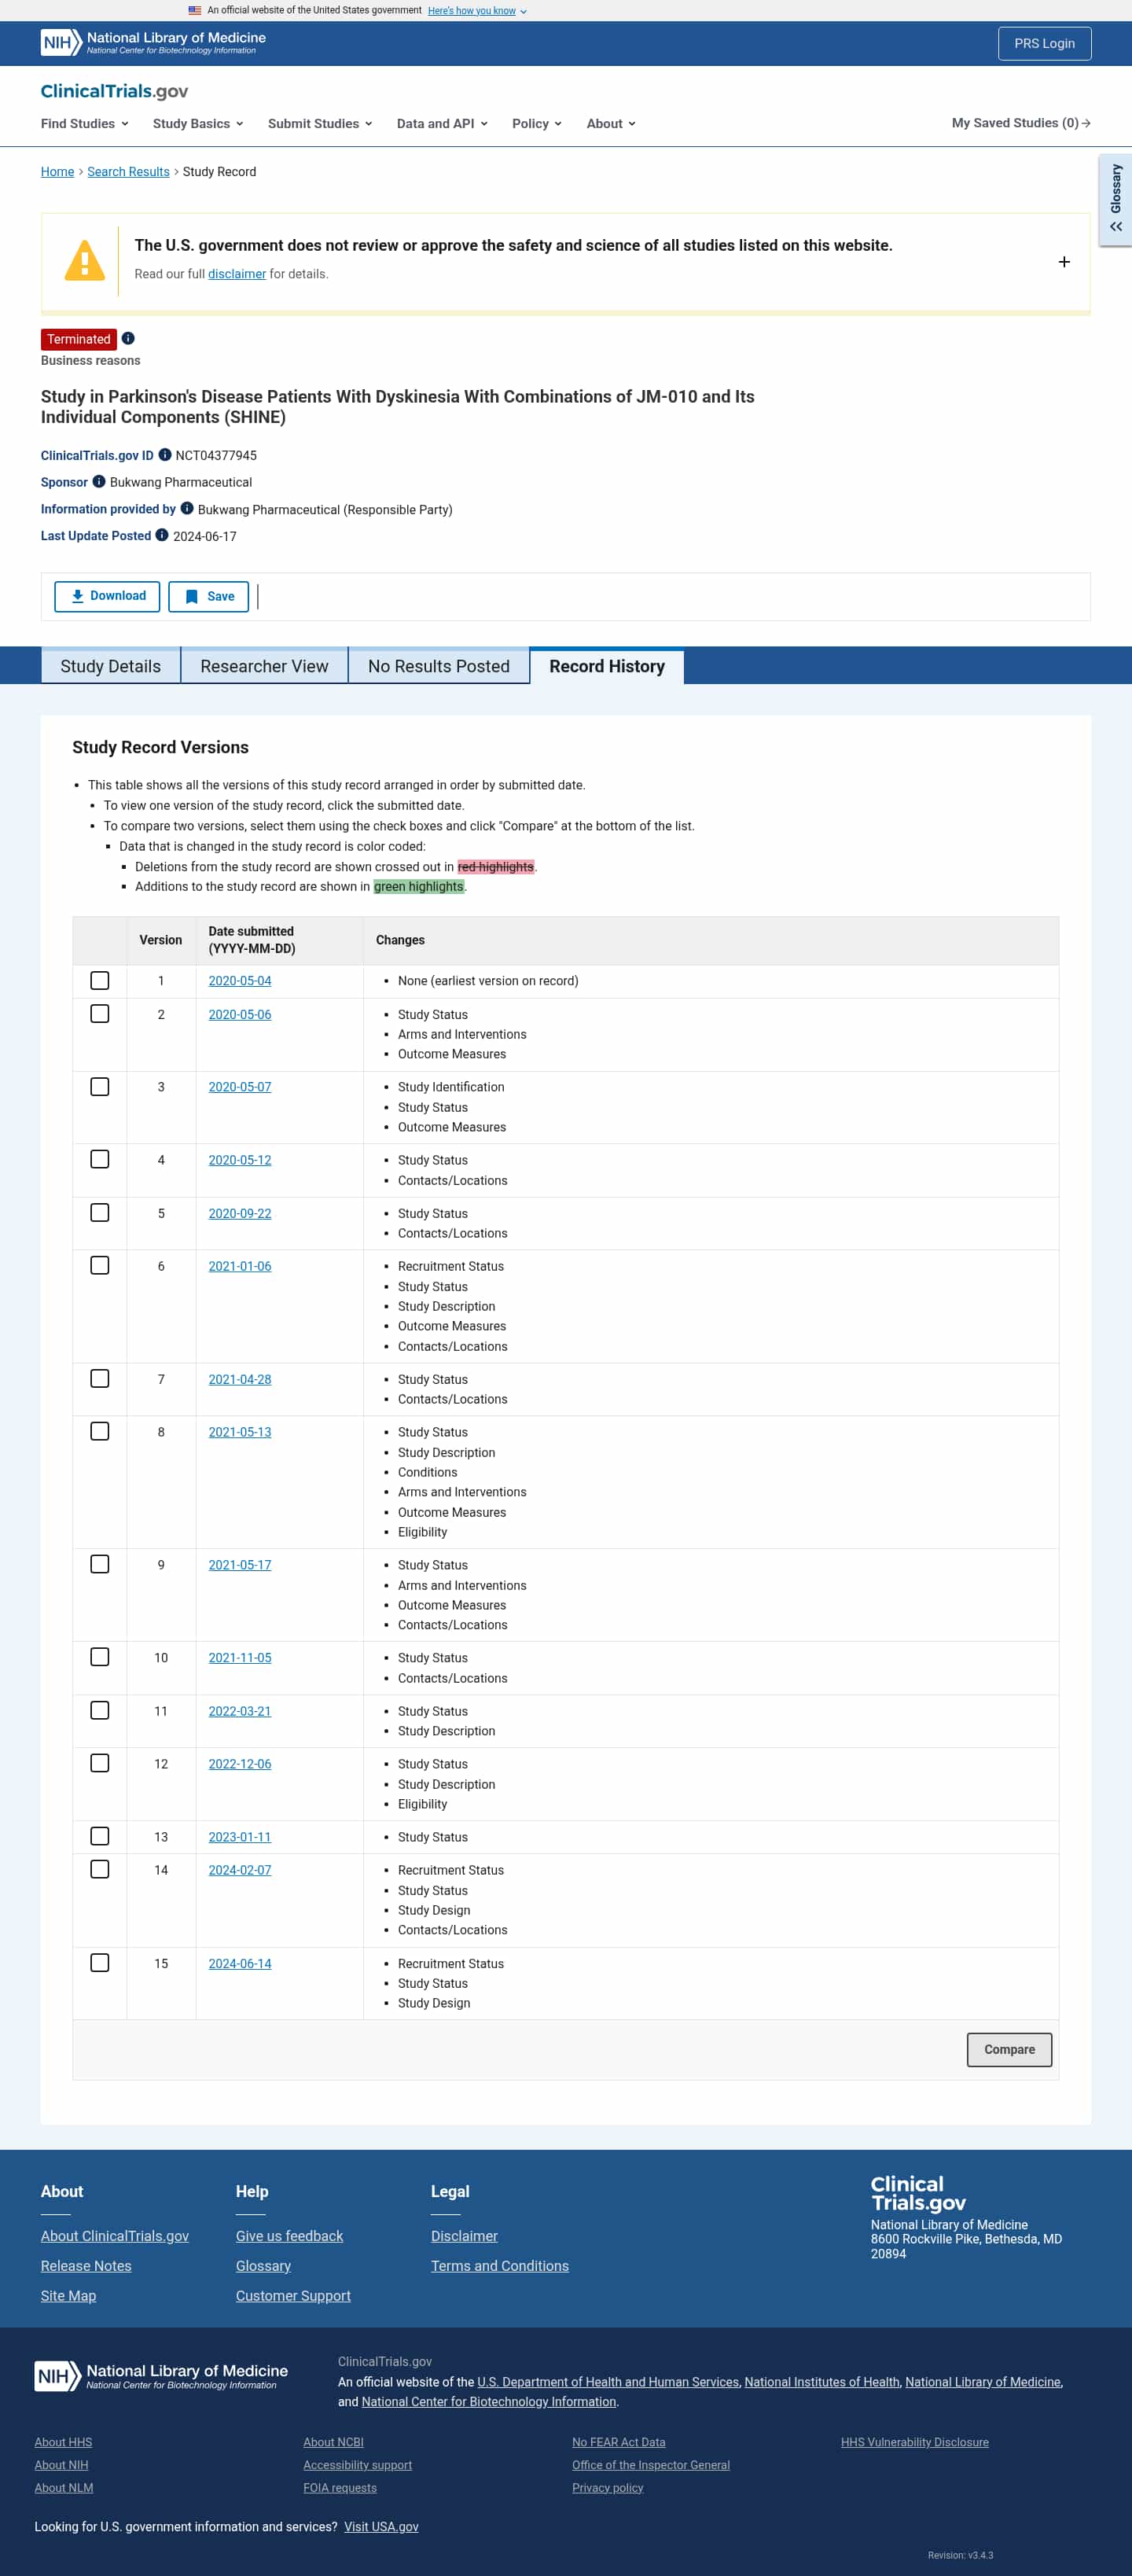This screenshot has width=1132, height=2576.
Task: Click the info icon beside Terminated status
Action: [x=129, y=338]
